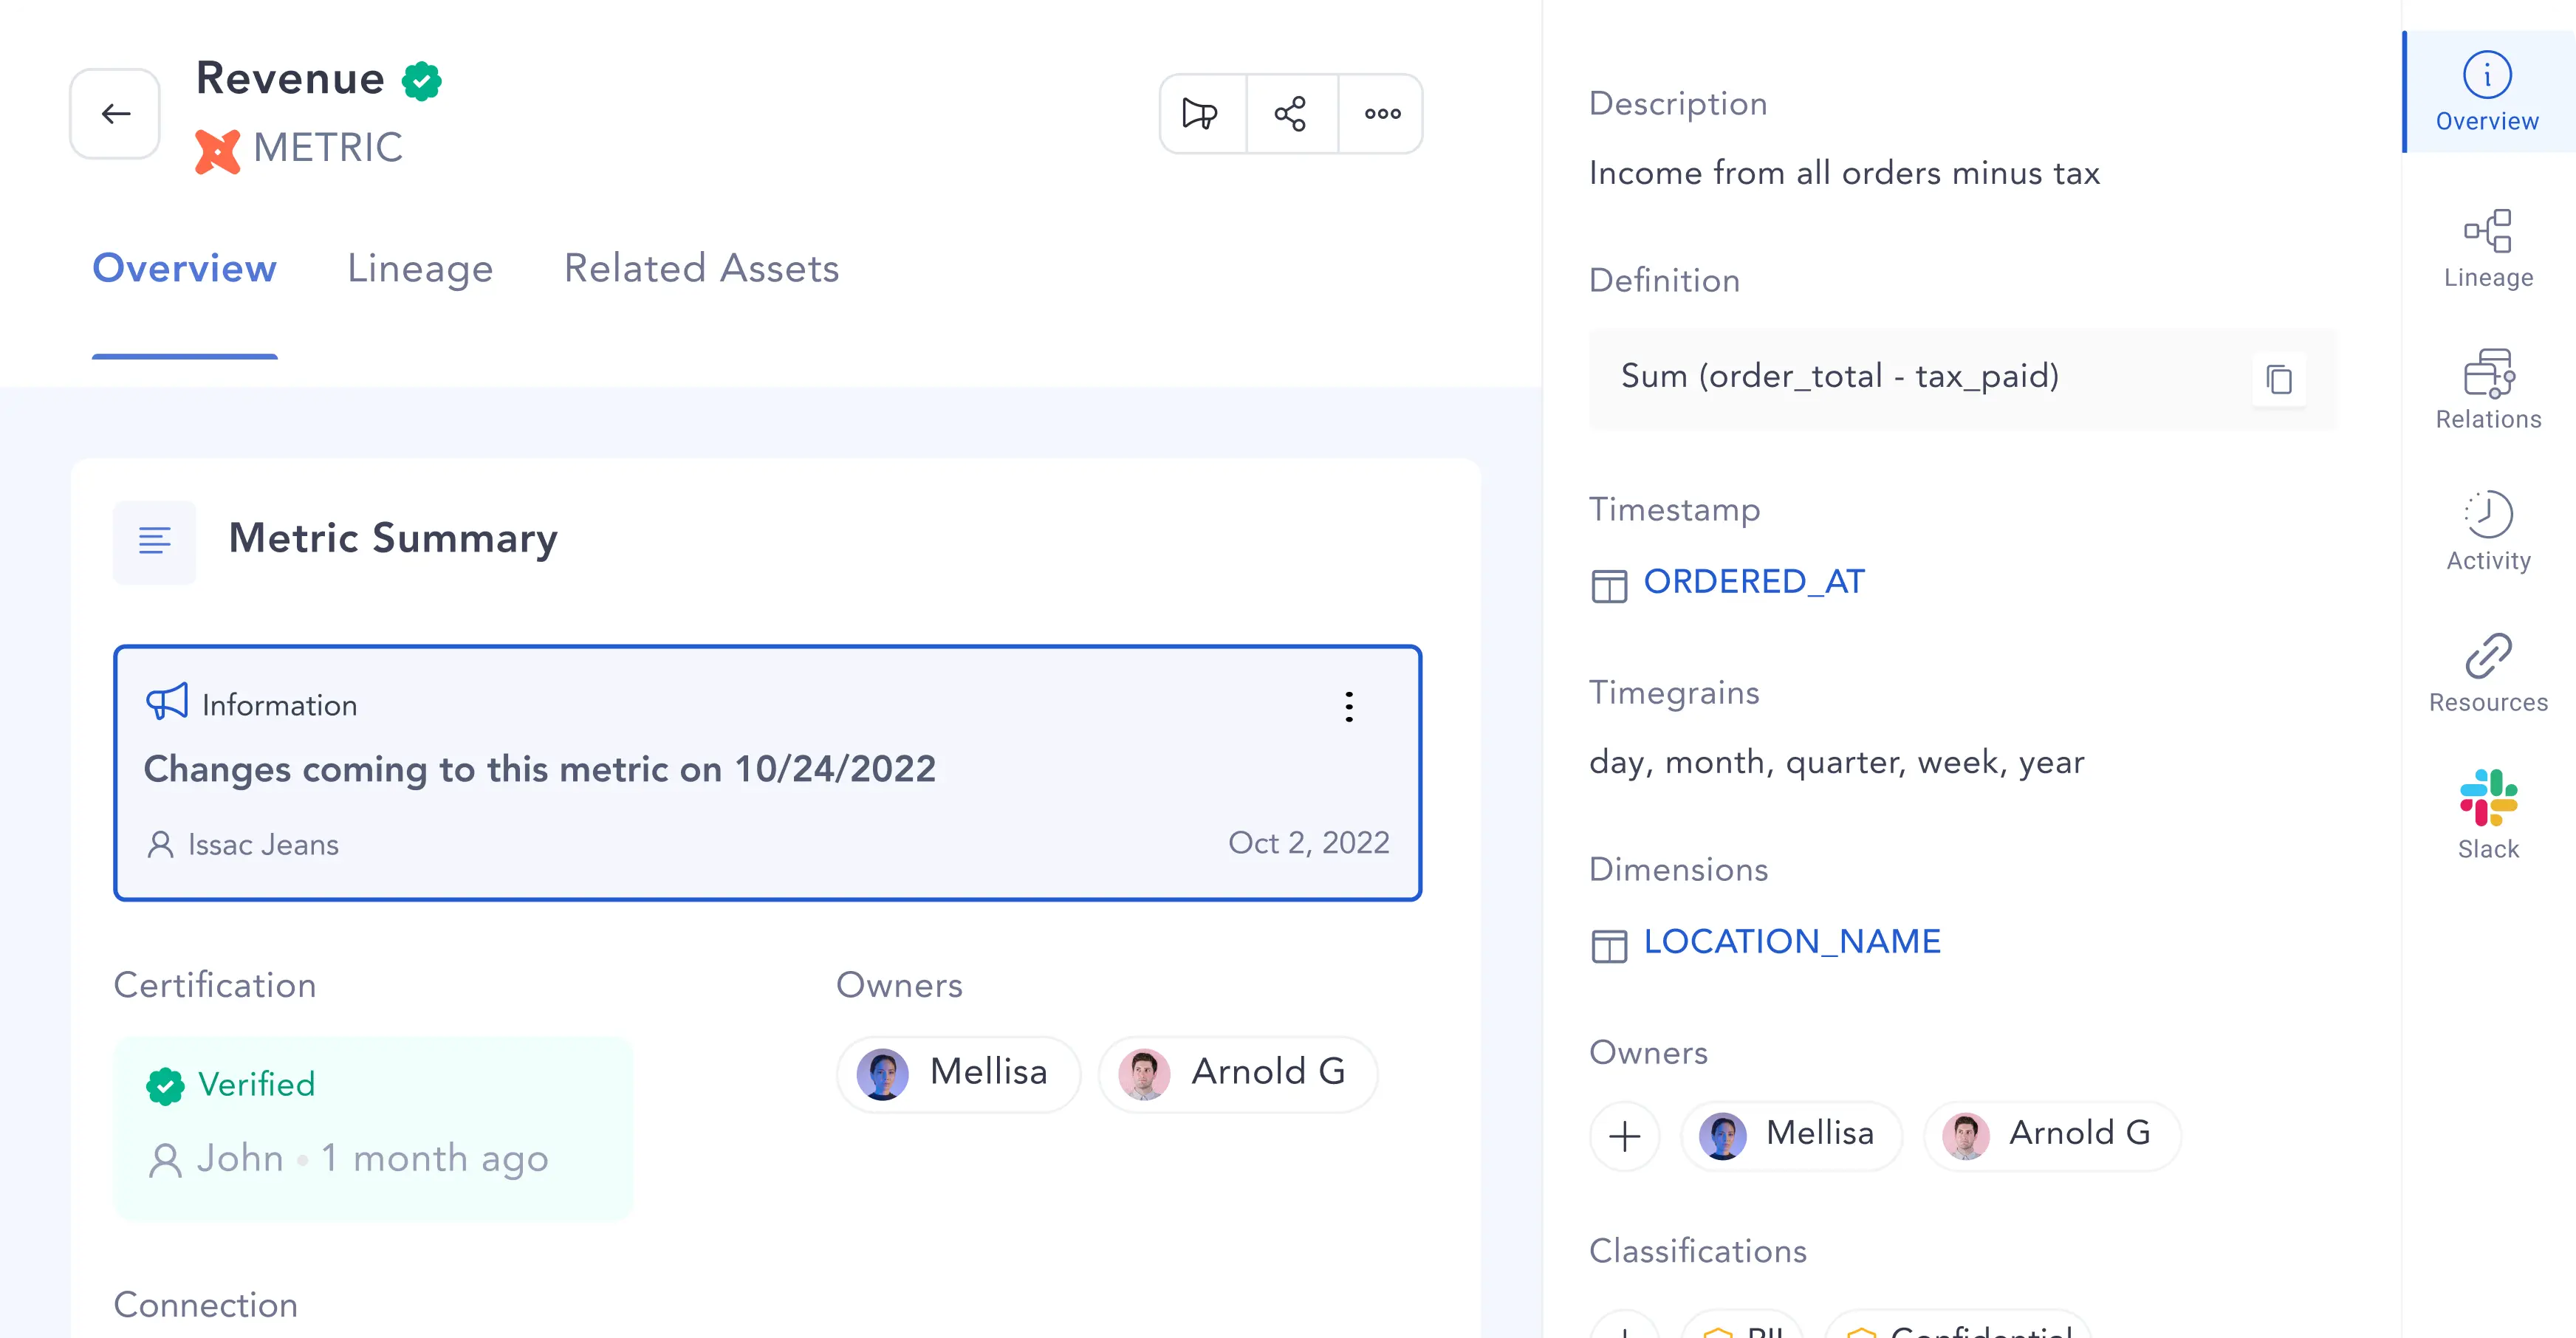Image resolution: width=2576 pixels, height=1338 pixels.
Task: Click the description text Income from all orders
Action: click(x=1844, y=173)
